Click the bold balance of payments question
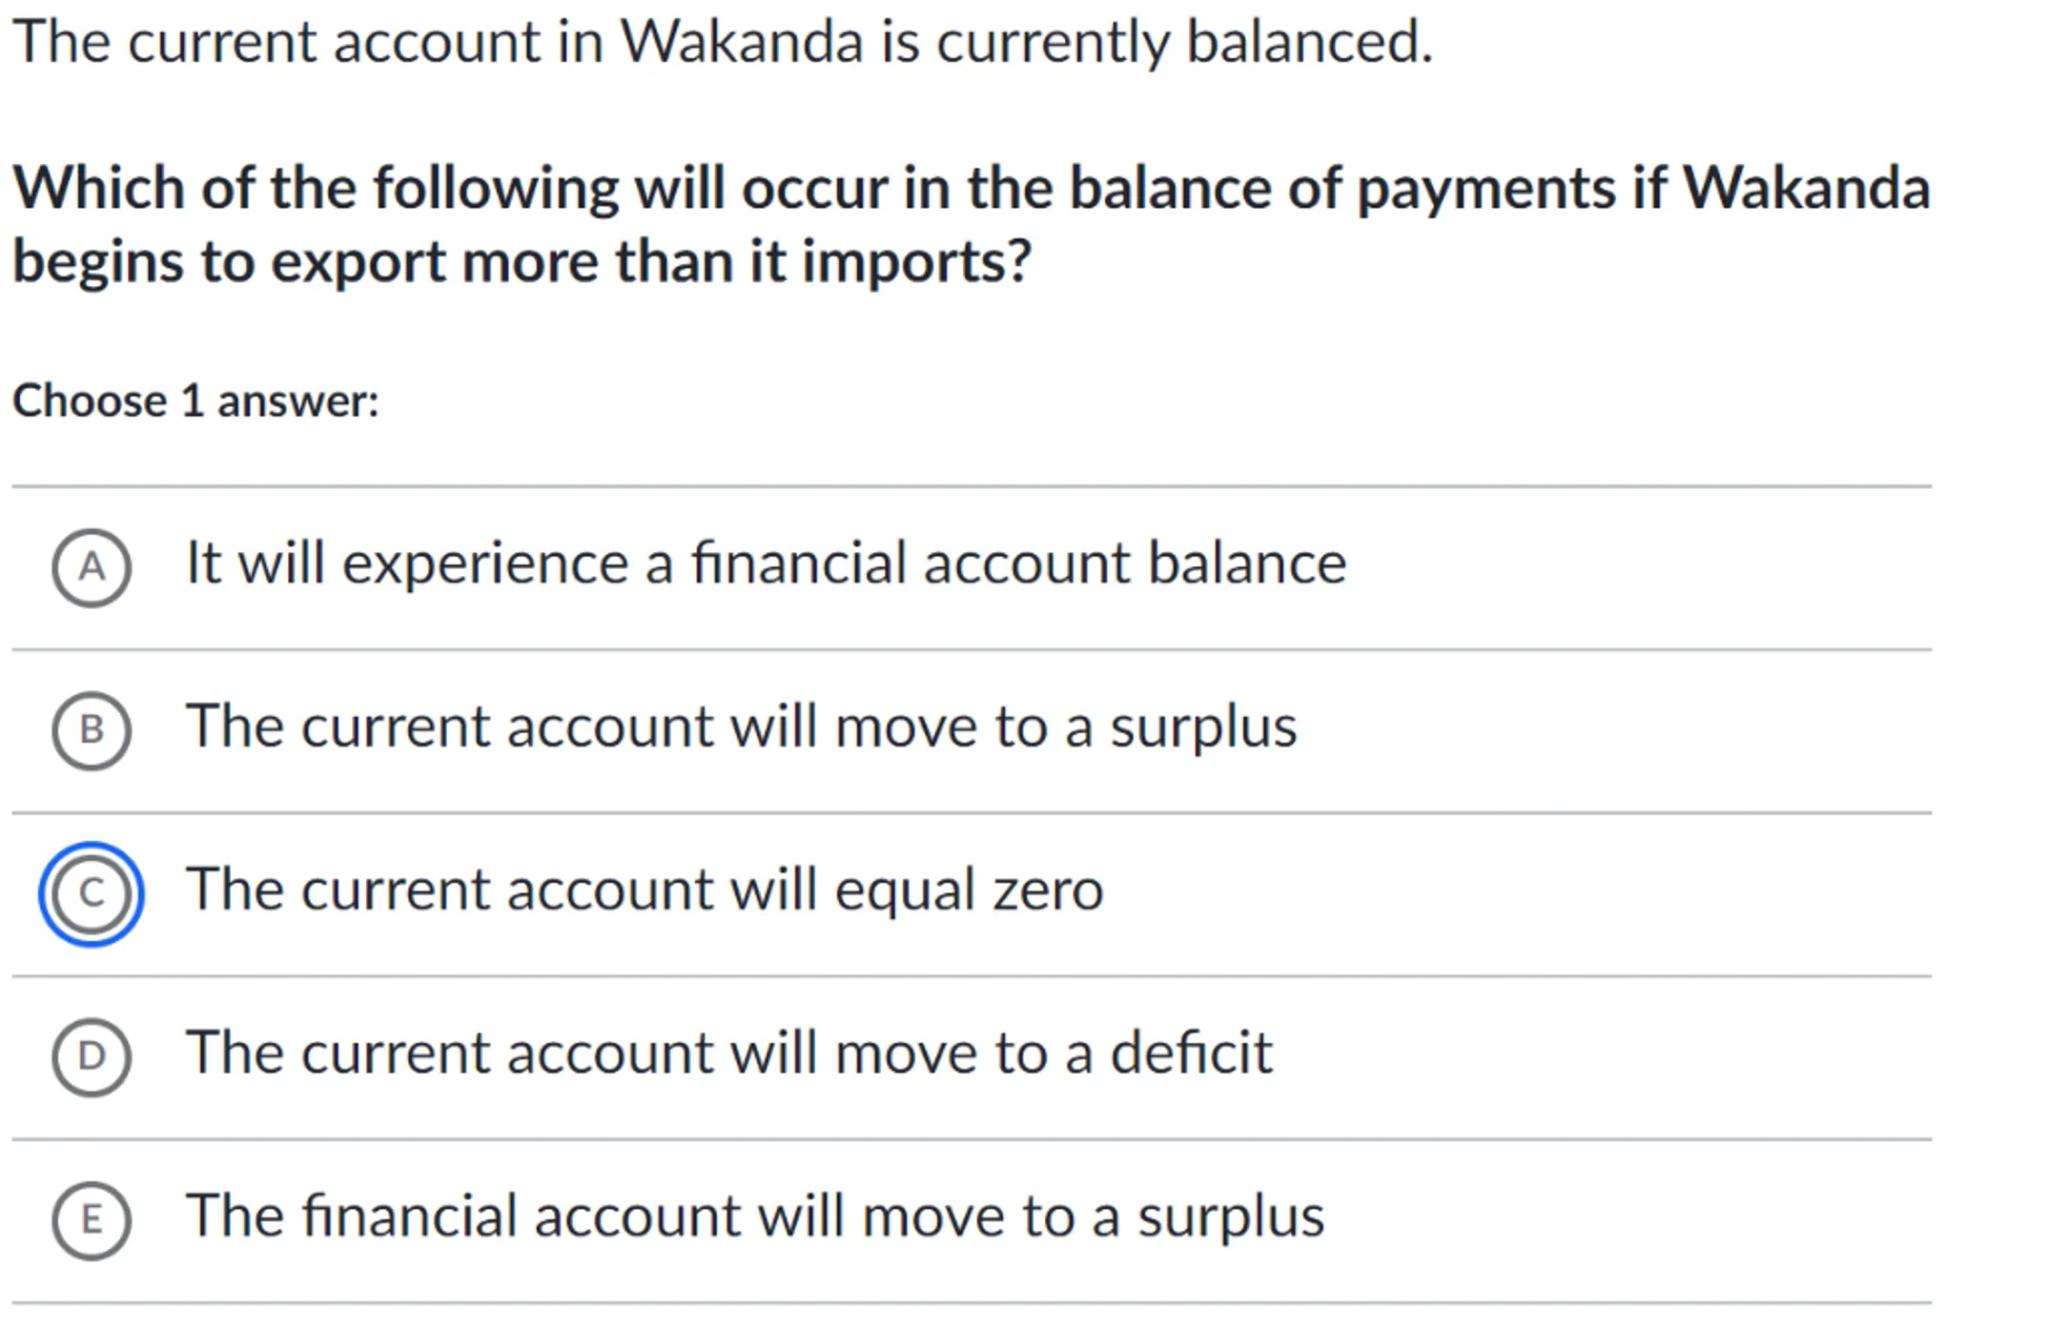2048x1329 pixels. tap(970, 188)
